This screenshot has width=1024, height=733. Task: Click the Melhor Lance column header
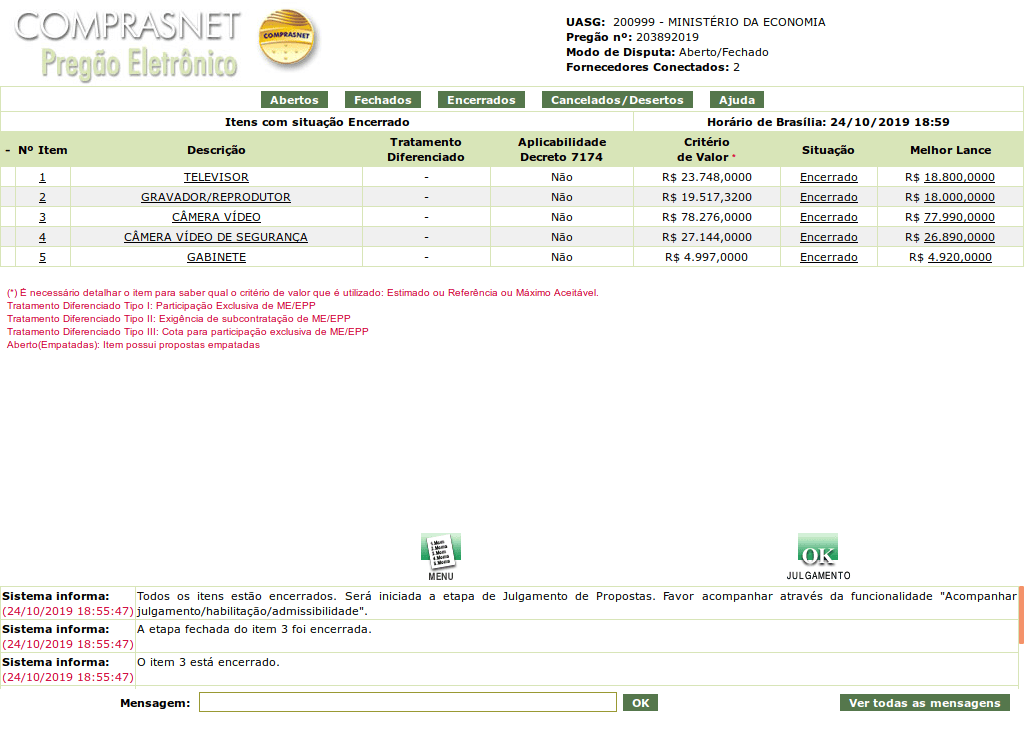(x=950, y=150)
